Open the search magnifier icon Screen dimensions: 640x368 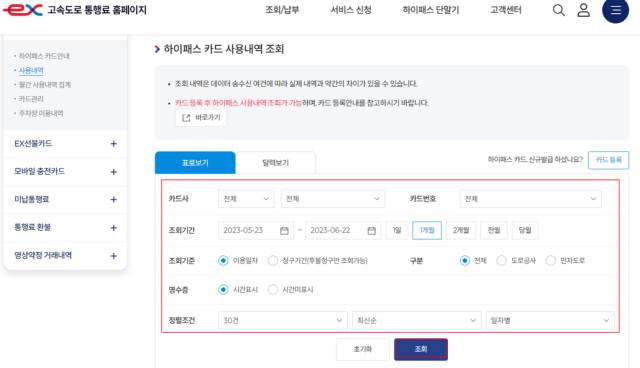tap(558, 10)
